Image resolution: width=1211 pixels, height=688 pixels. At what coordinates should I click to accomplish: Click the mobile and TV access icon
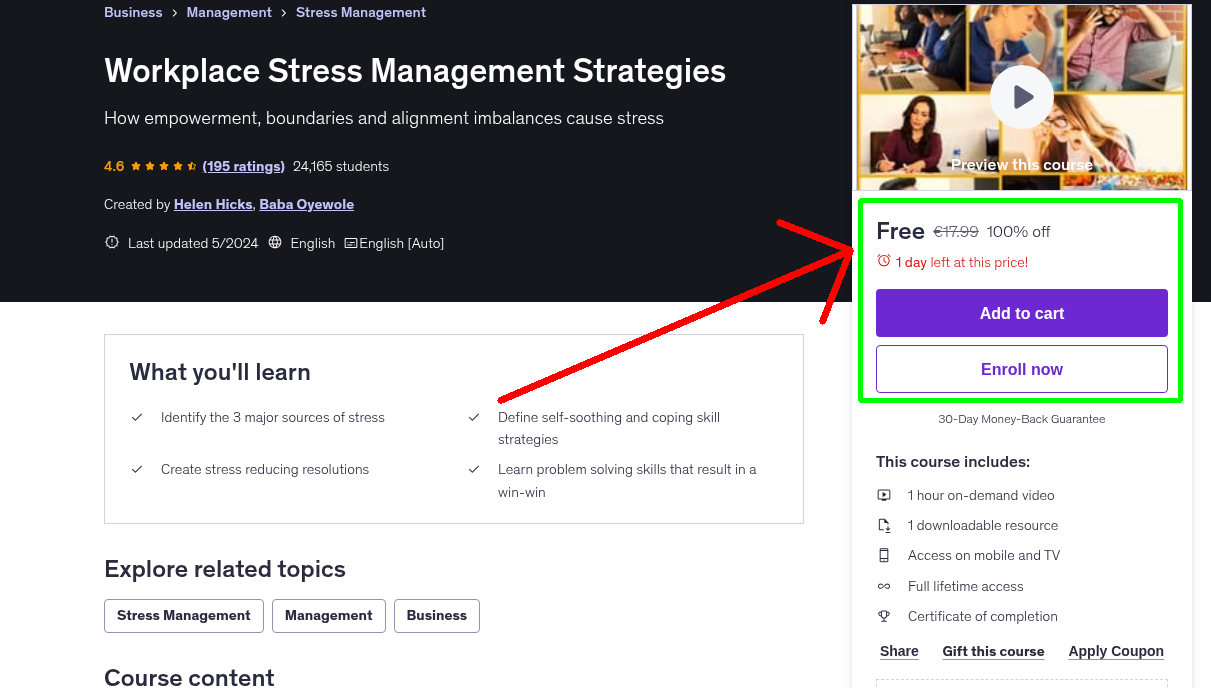click(x=885, y=555)
